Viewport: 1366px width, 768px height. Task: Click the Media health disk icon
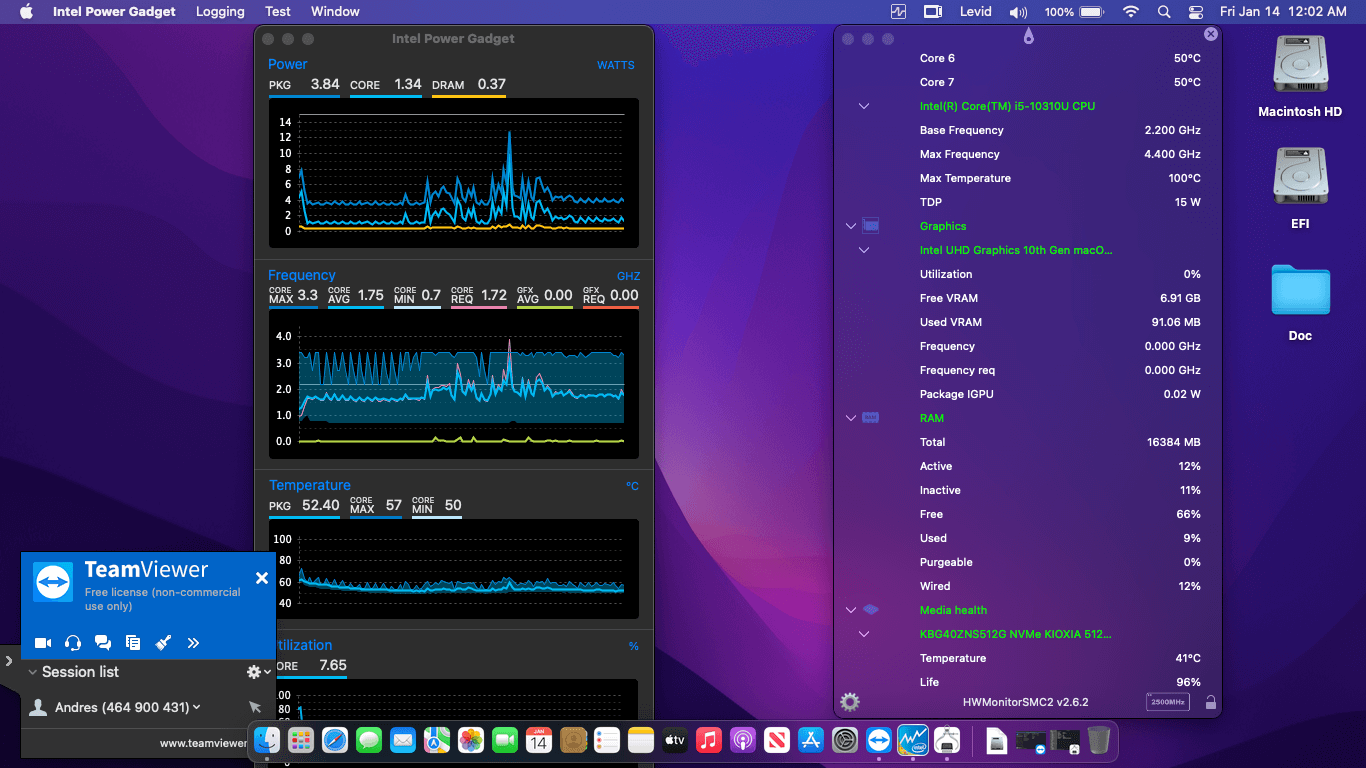871,610
